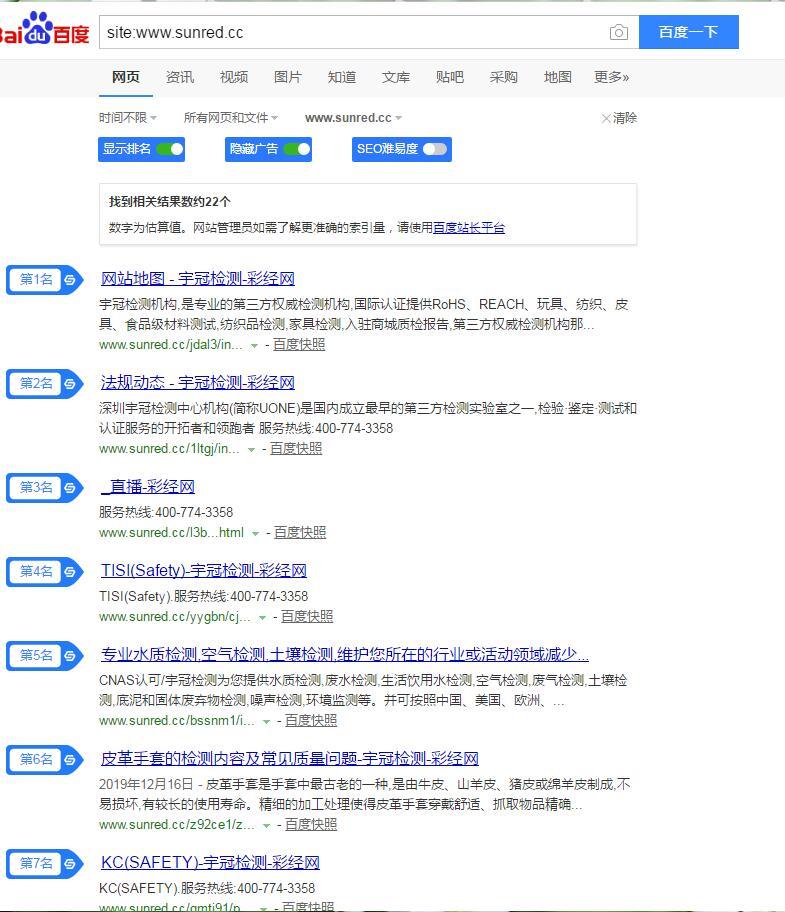This screenshot has width=785, height=912.
Task: Click the link icon beside rank 第1名
Action: (x=70, y=280)
